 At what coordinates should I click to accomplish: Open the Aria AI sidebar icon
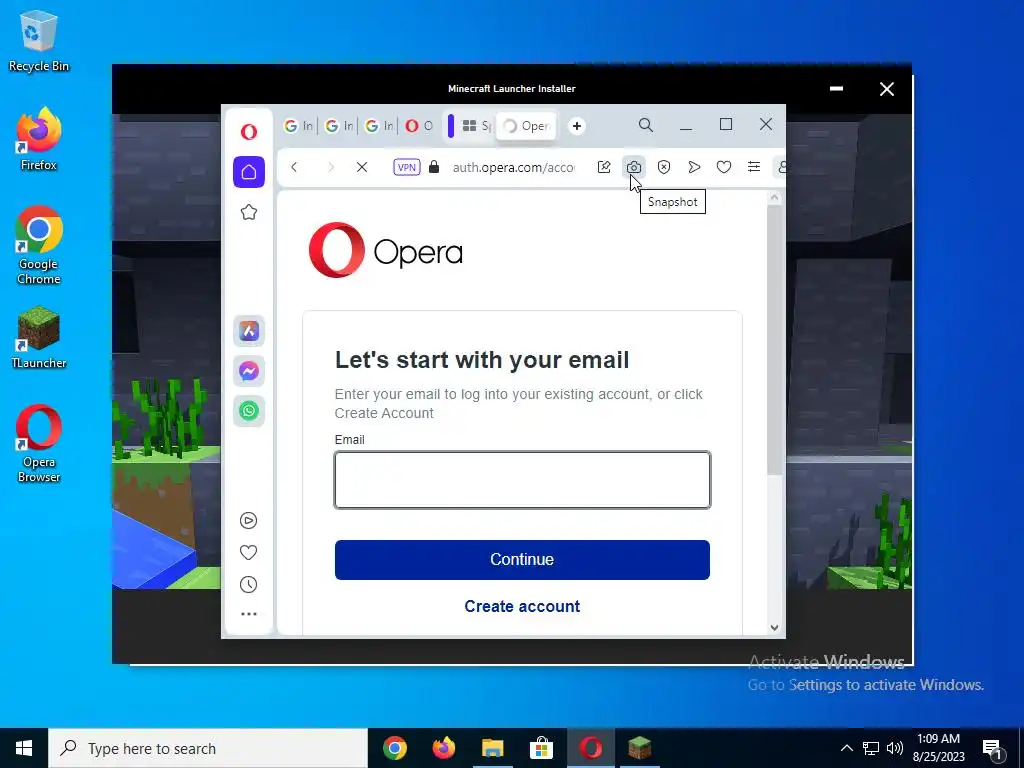pyautogui.click(x=249, y=331)
